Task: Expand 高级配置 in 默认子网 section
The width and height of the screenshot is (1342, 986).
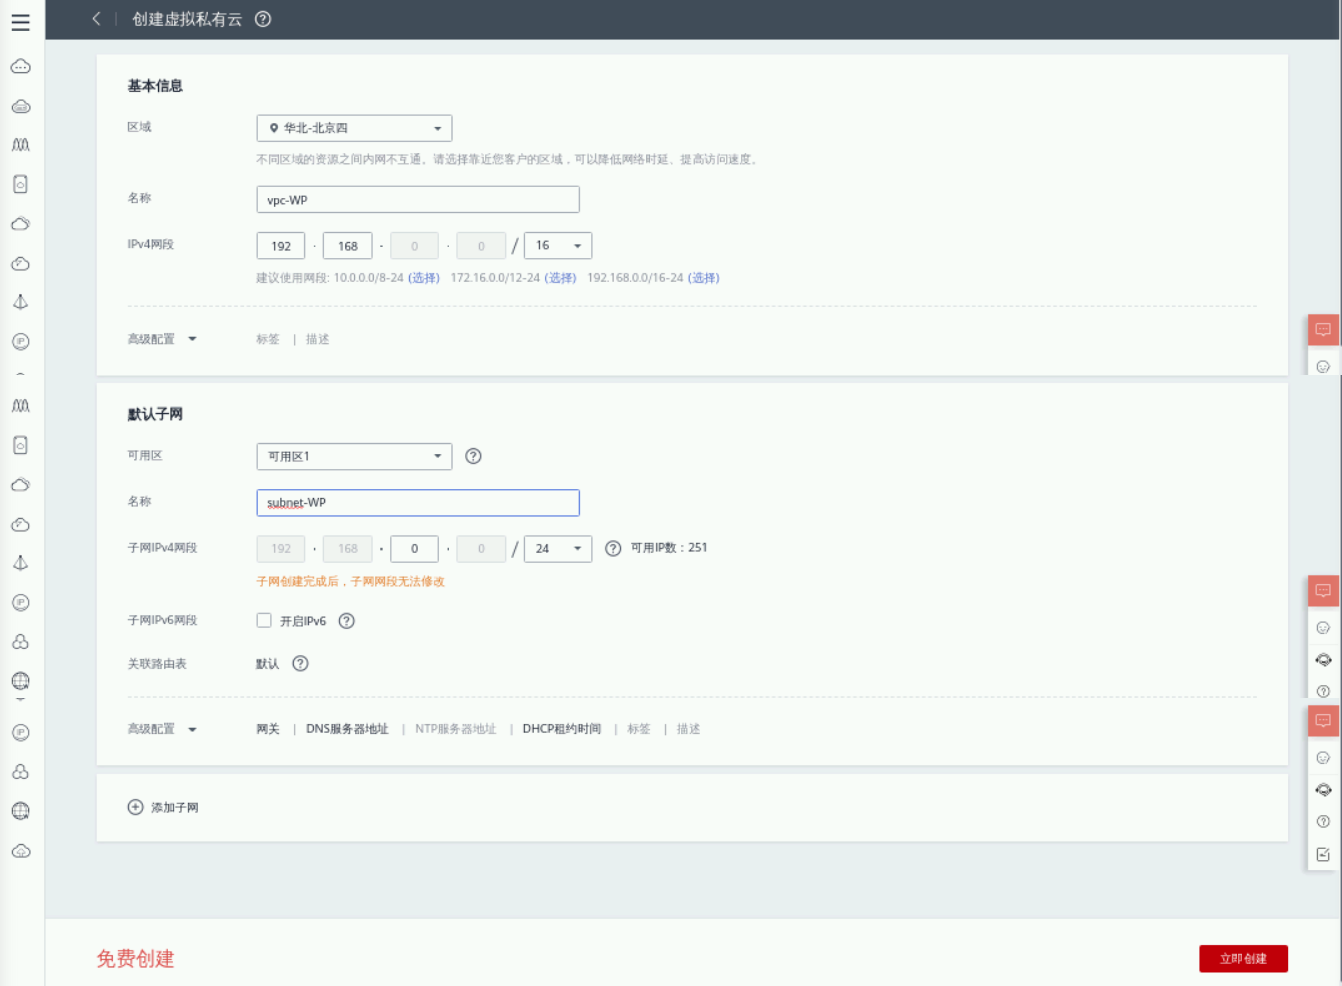Action: [162, 729]
